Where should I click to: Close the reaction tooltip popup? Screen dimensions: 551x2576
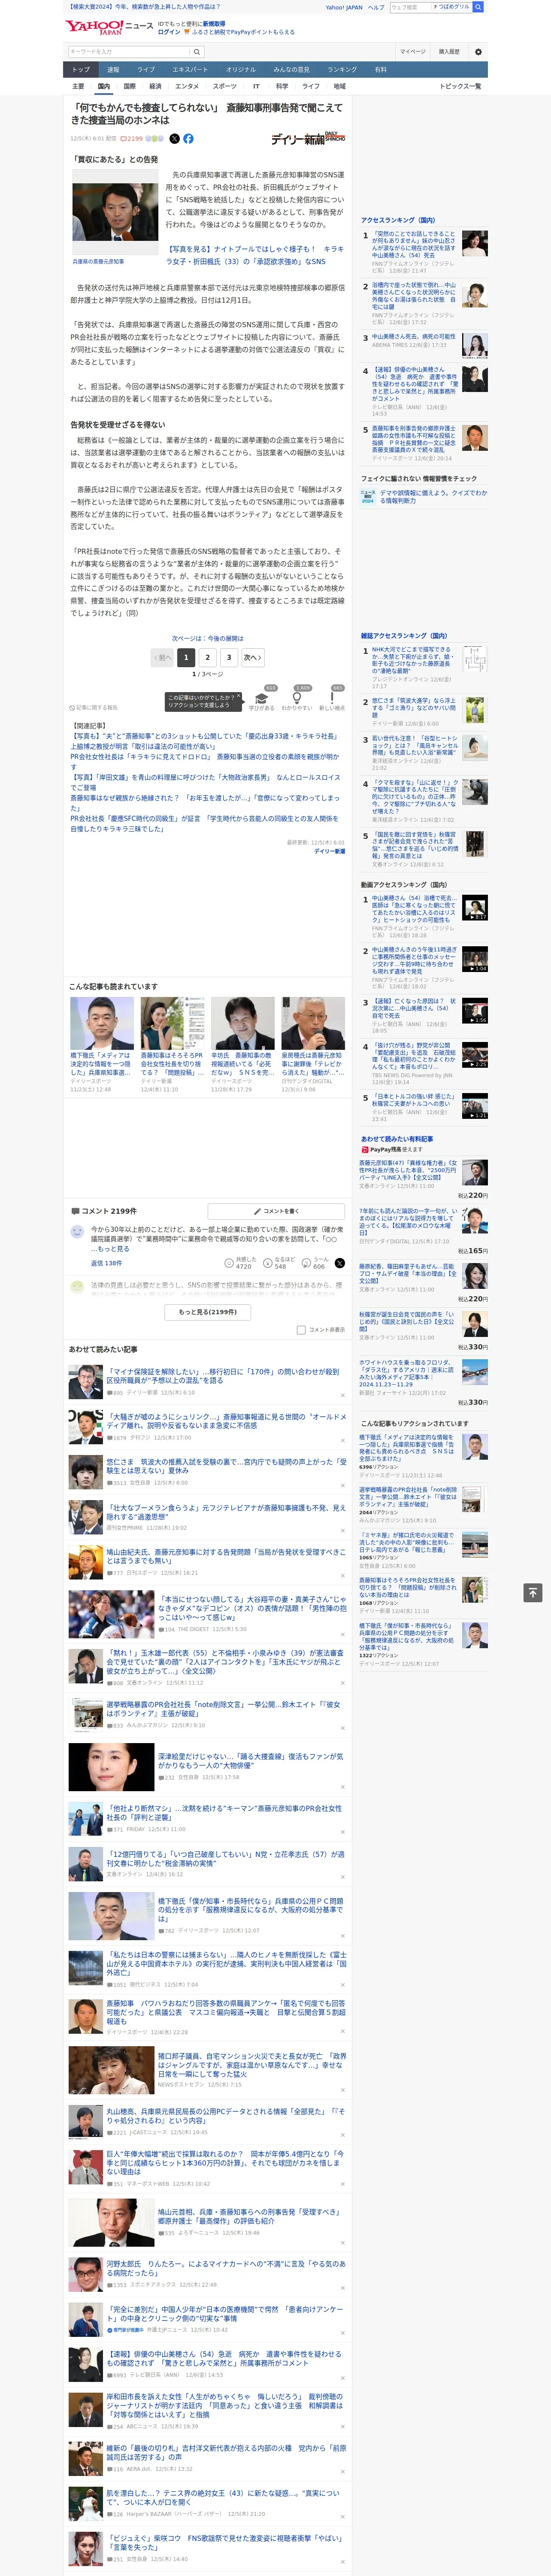coord(238,697)
